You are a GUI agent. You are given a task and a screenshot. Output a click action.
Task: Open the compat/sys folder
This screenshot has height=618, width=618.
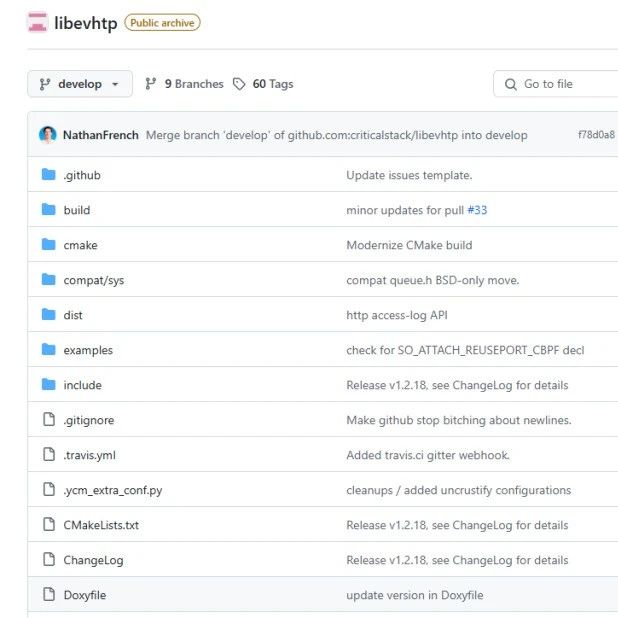click(x=94, y=280)
